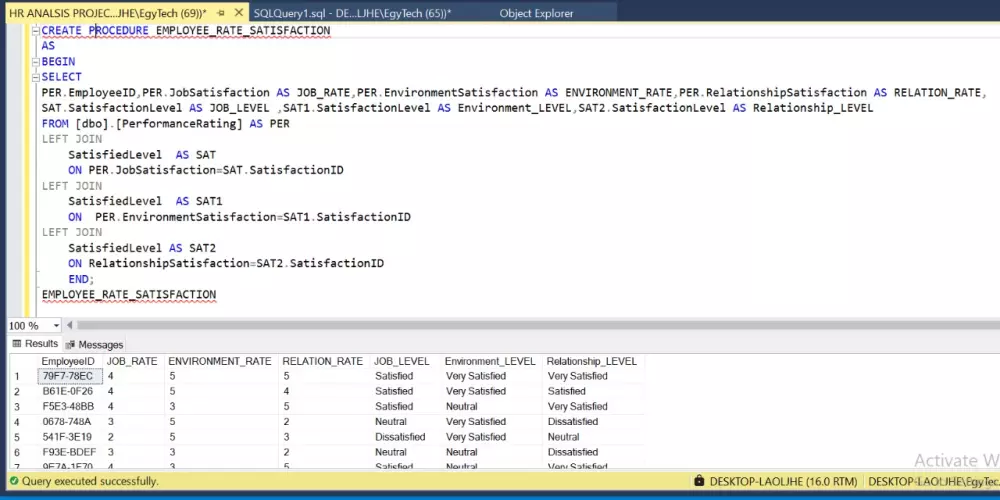The height and width of the screenshot is (500, 1000).
Task: Select the RELATION_RATE column header
Action: (x=323, y=362)
